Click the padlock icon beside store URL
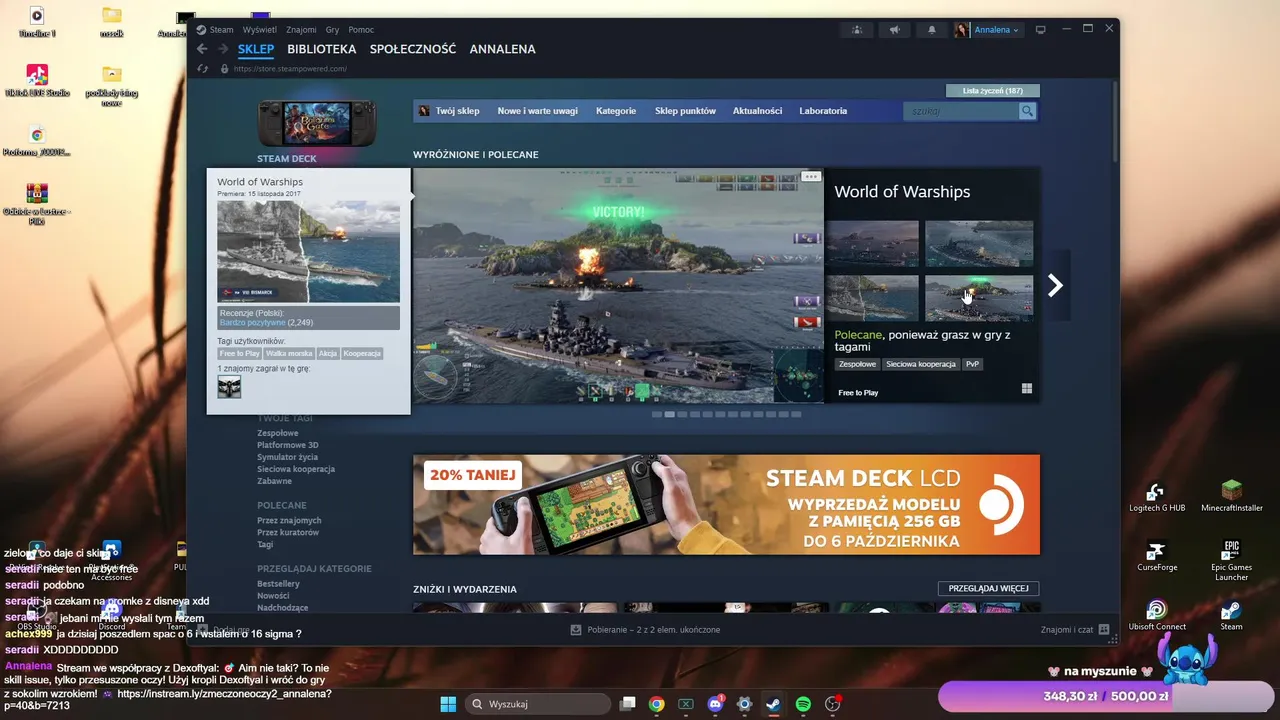Image resolution: width=1280 pixels, height=720 pixels. 227,69
